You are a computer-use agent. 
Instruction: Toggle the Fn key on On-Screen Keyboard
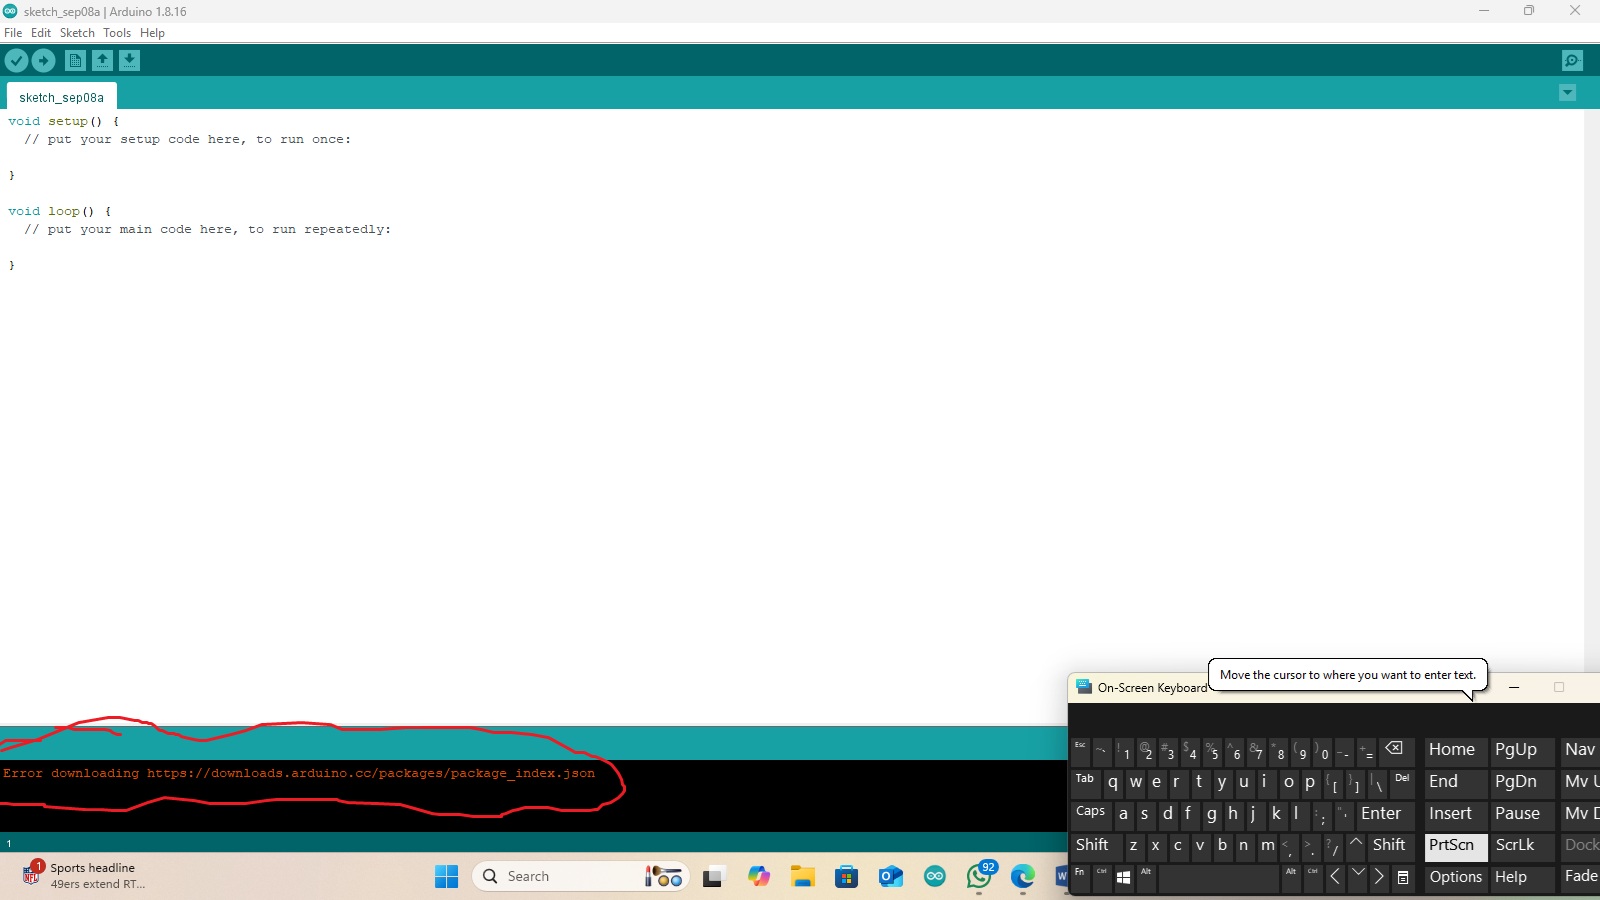click(1080, 877)
